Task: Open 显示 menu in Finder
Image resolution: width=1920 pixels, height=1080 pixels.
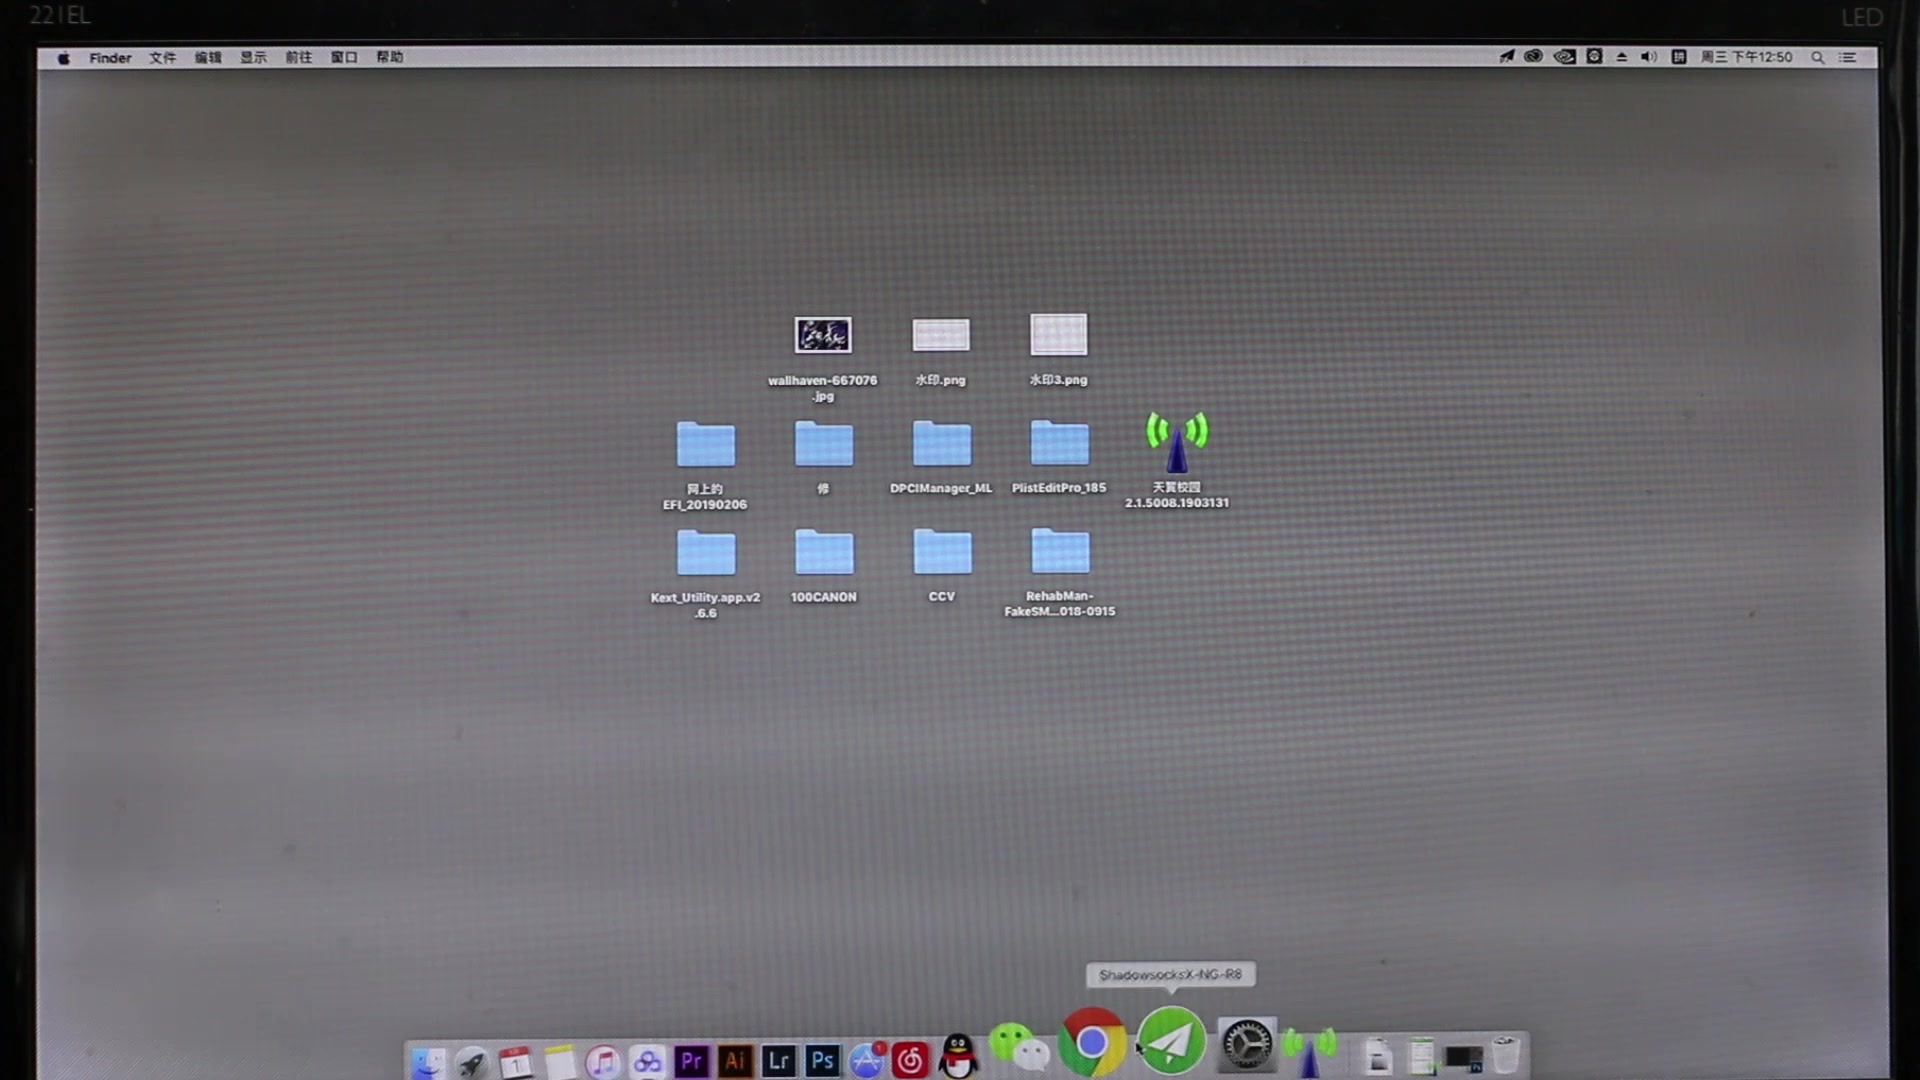Action: pyautogui.click(x=253, y=57)
